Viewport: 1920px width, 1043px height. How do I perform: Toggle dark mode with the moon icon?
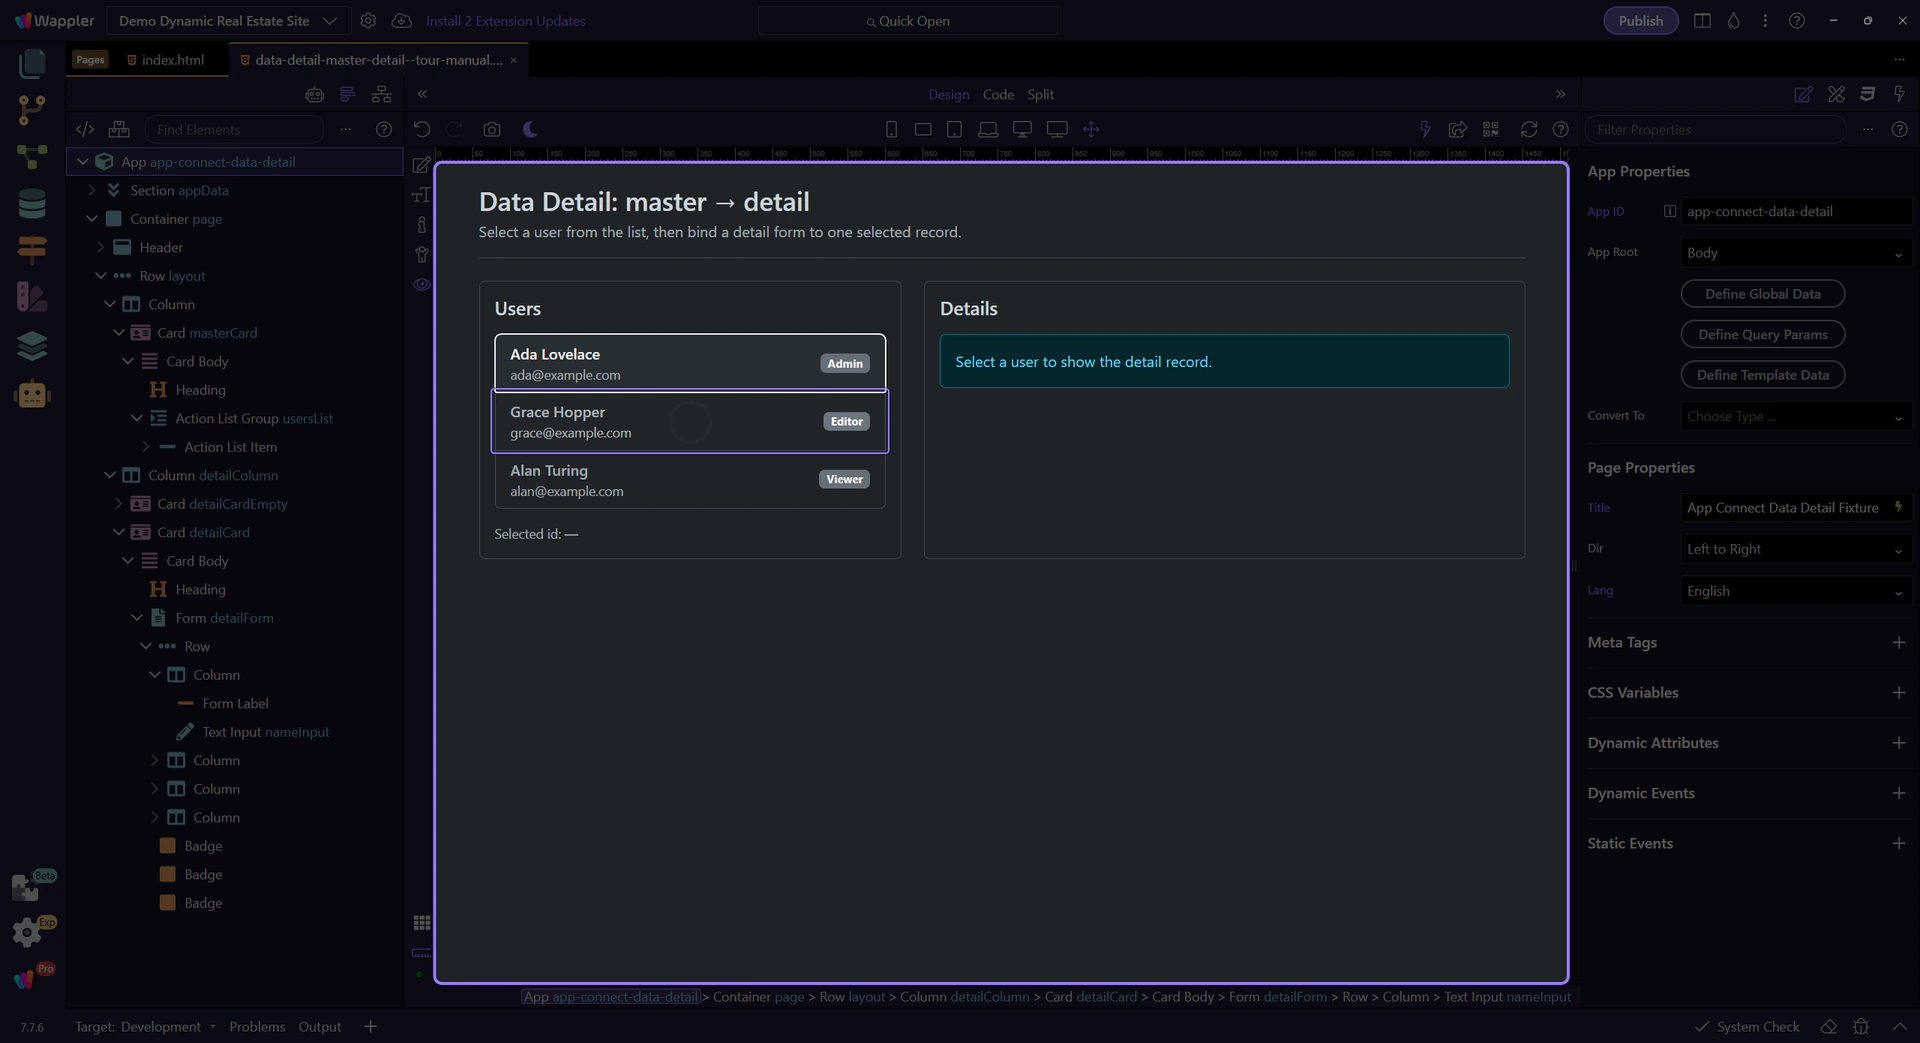530,130
